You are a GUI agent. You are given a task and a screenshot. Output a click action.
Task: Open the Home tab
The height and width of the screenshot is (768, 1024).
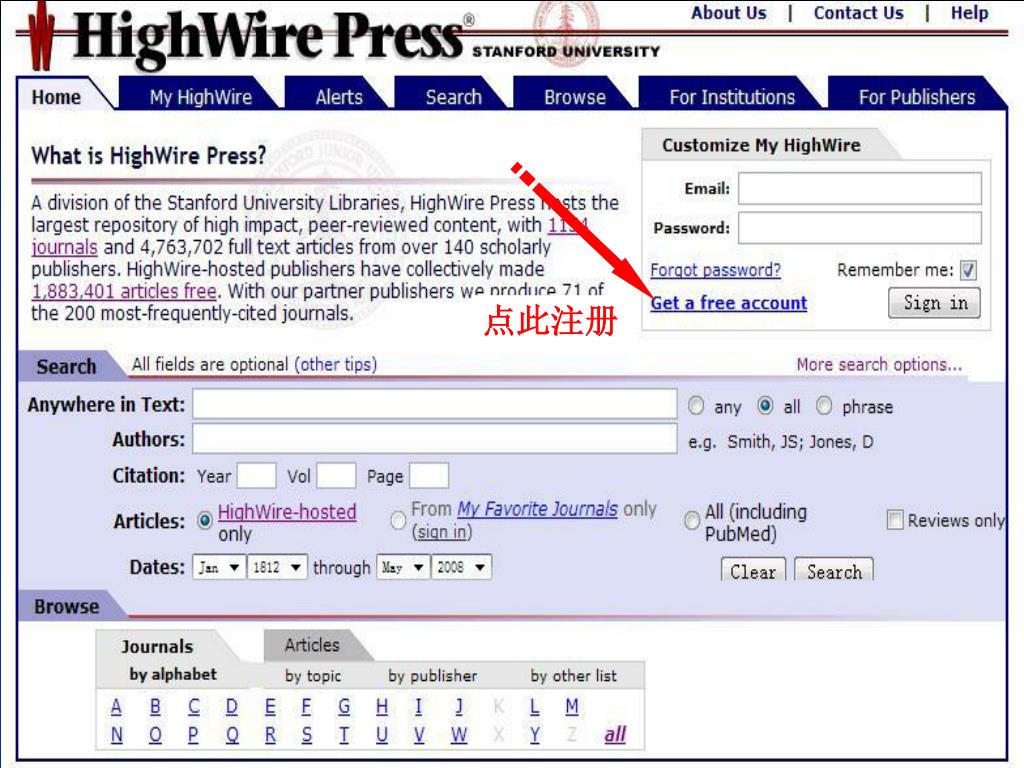pyautogui.click(x=57, y=97)
